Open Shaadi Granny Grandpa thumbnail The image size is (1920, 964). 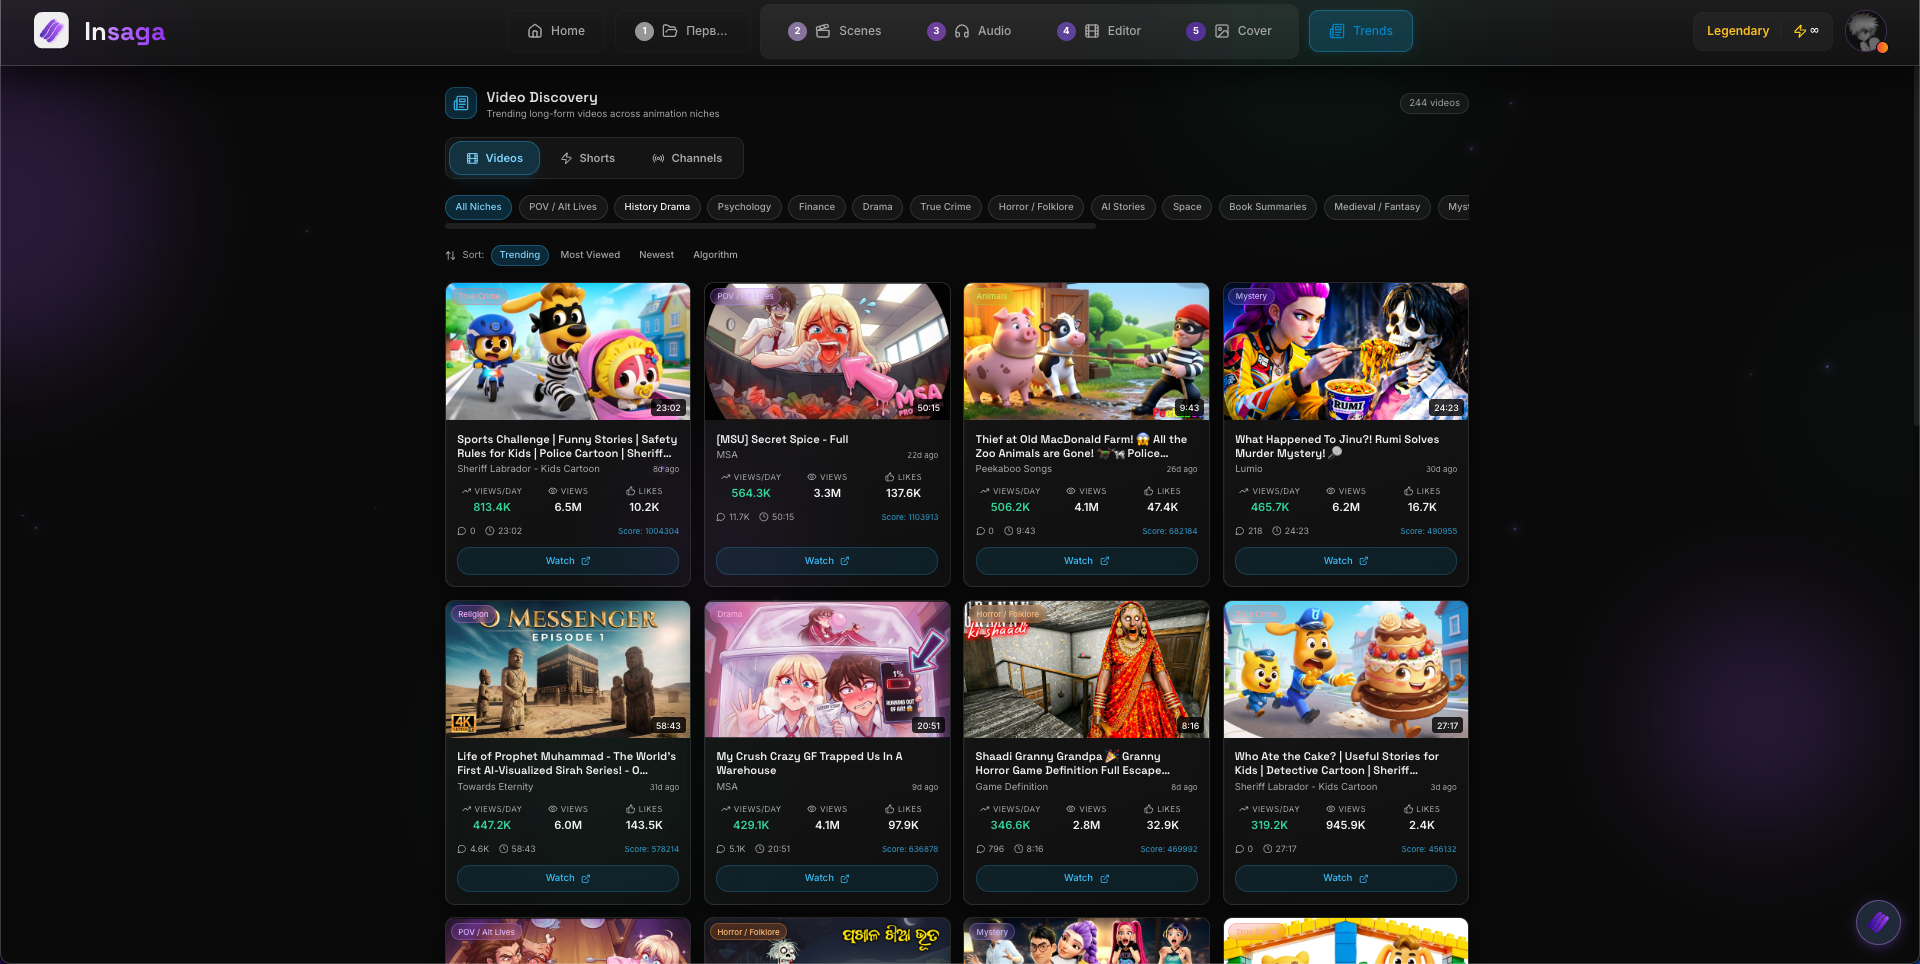pyautogui.click(x=1086, y=669)
